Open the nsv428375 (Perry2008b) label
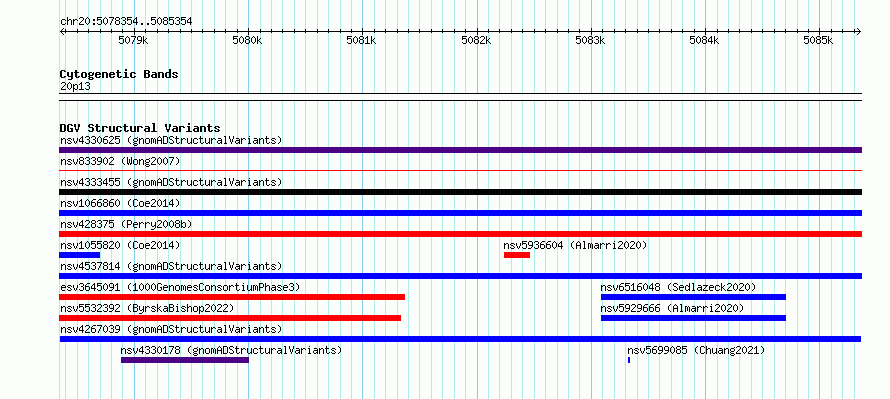The image size is (890, 399). [126, 224]
